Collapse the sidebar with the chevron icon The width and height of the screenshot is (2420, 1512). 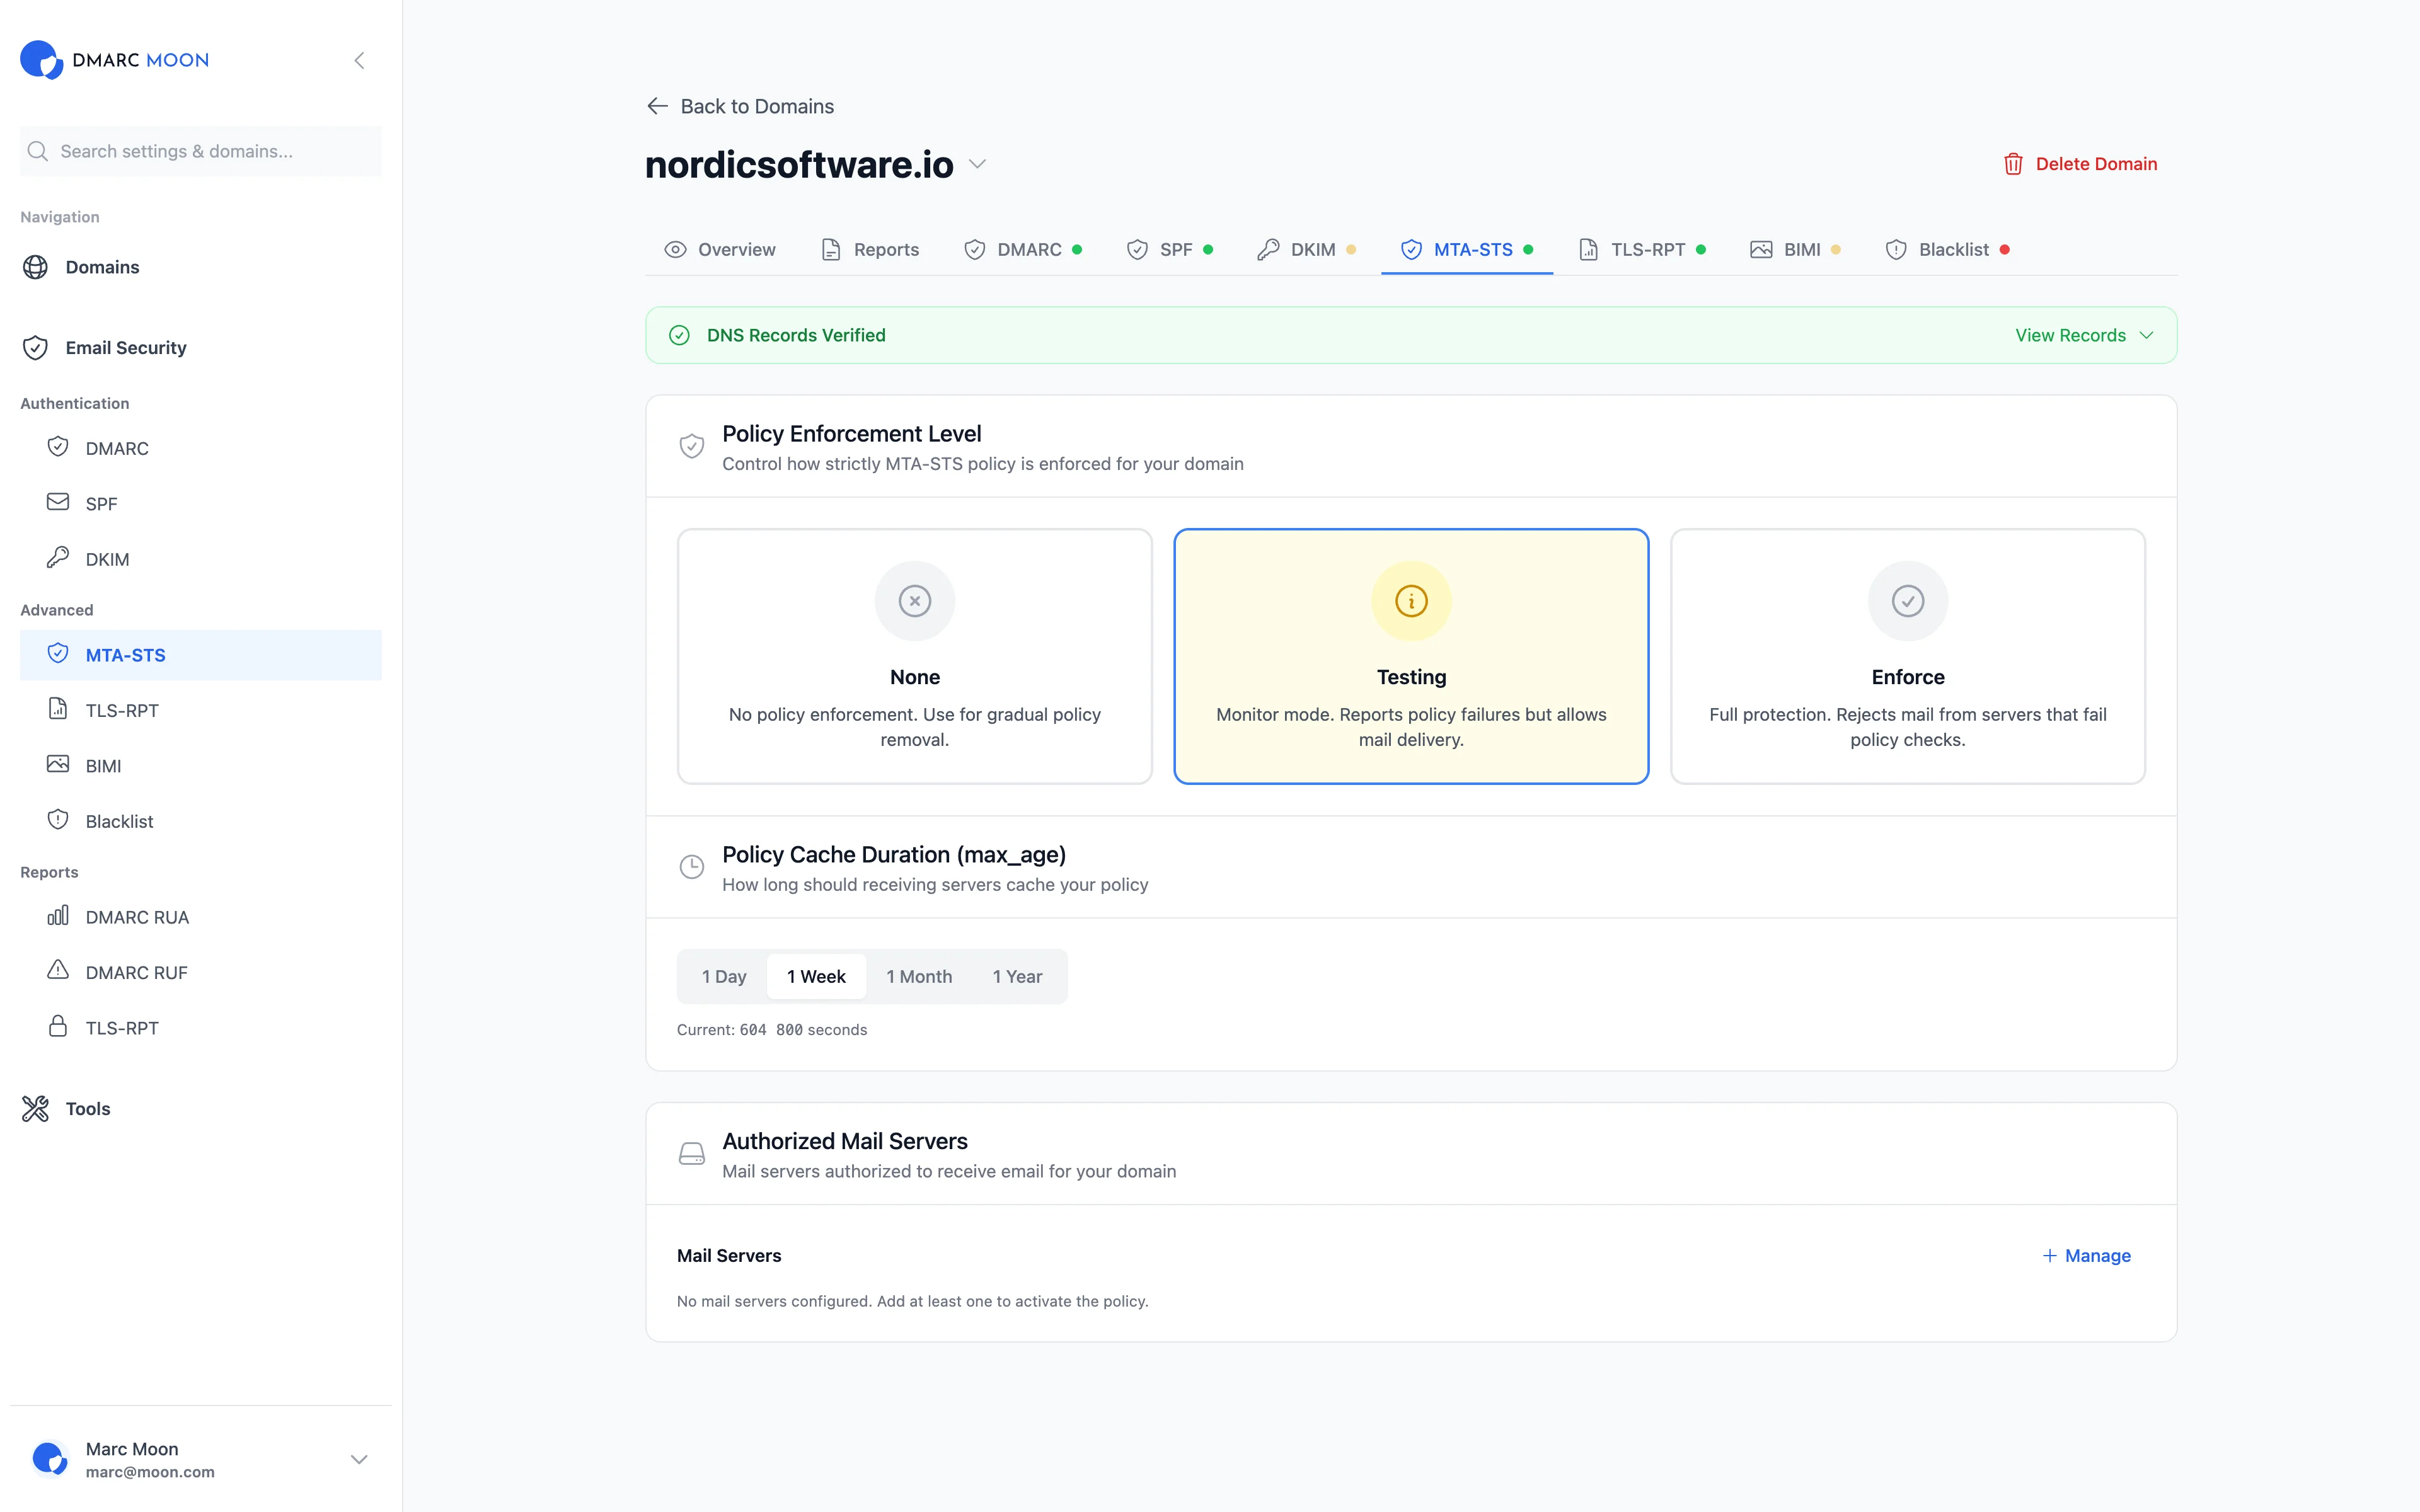click(359, 61)
